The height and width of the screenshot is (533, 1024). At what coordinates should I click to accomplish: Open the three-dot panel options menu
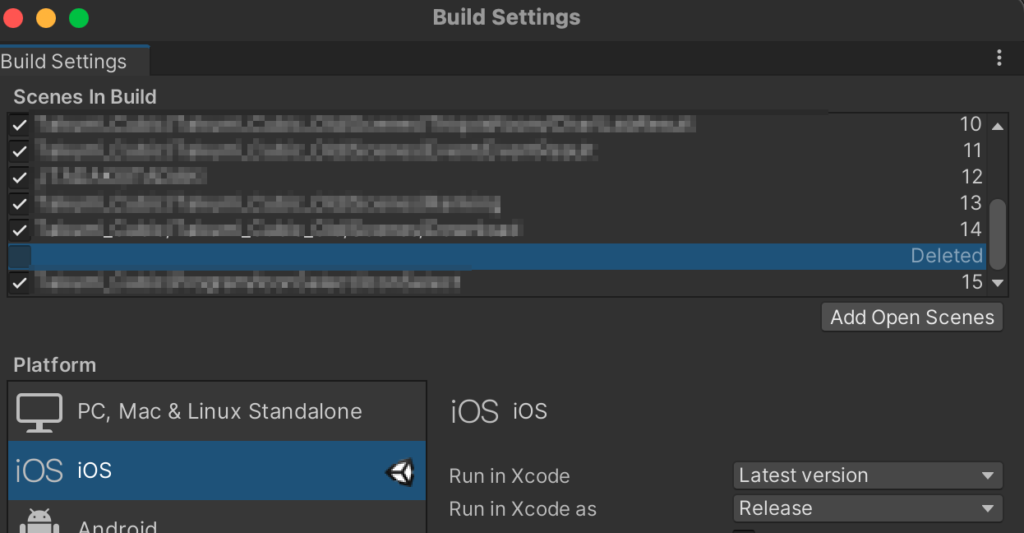pos(999,58)
